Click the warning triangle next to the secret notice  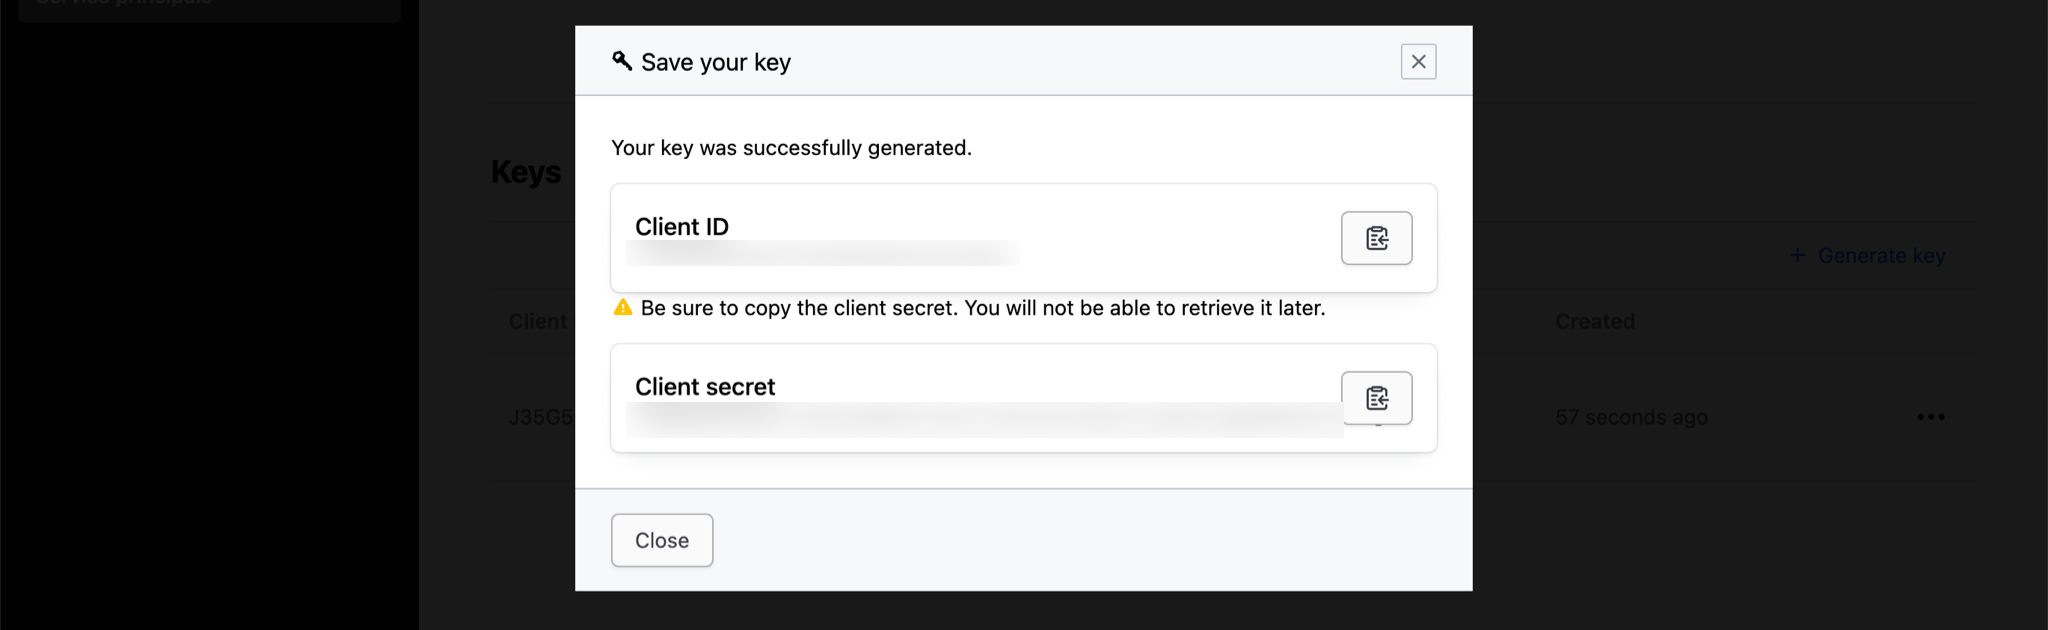click(x=621, y=308)
